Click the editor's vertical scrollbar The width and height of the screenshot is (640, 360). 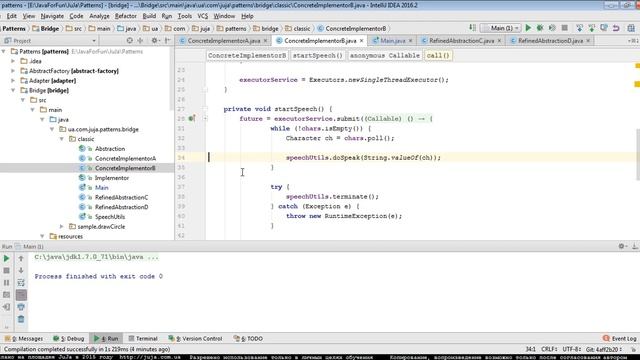tap(638, 154)
